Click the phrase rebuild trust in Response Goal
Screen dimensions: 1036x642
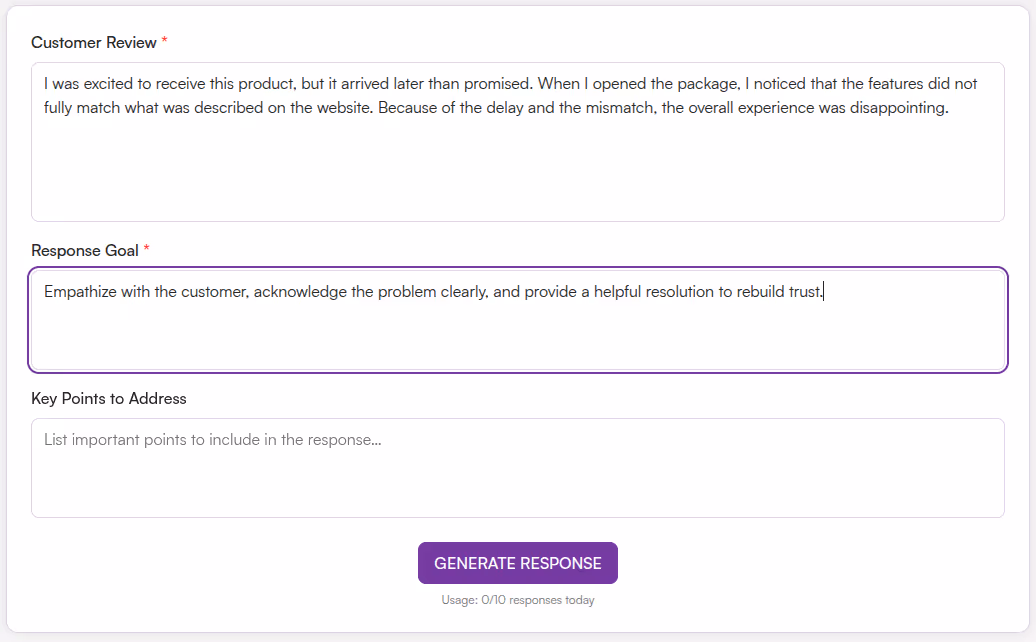point(781,291)
